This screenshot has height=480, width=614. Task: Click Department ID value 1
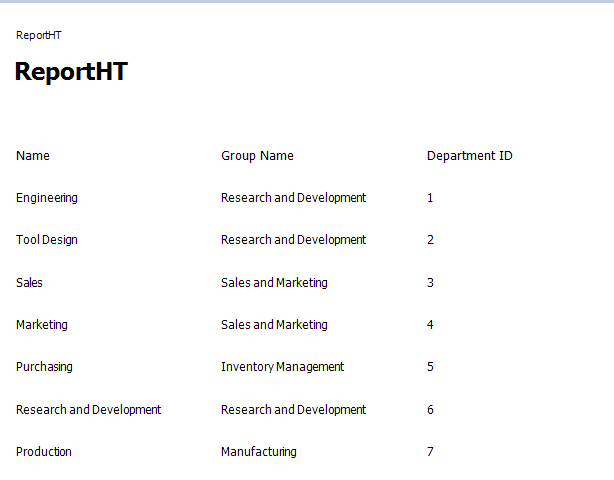pos(430,198)
